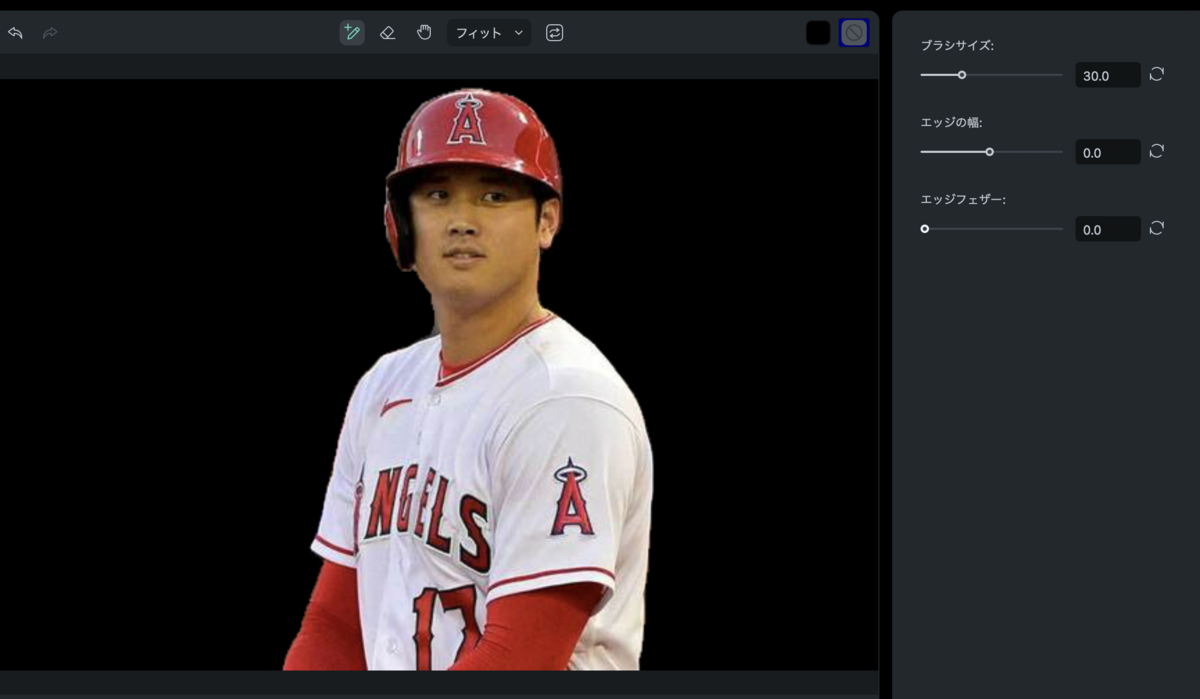Select the hand pan tool
The width and height of the screenshot is (1200, 699).
(424, 32)
